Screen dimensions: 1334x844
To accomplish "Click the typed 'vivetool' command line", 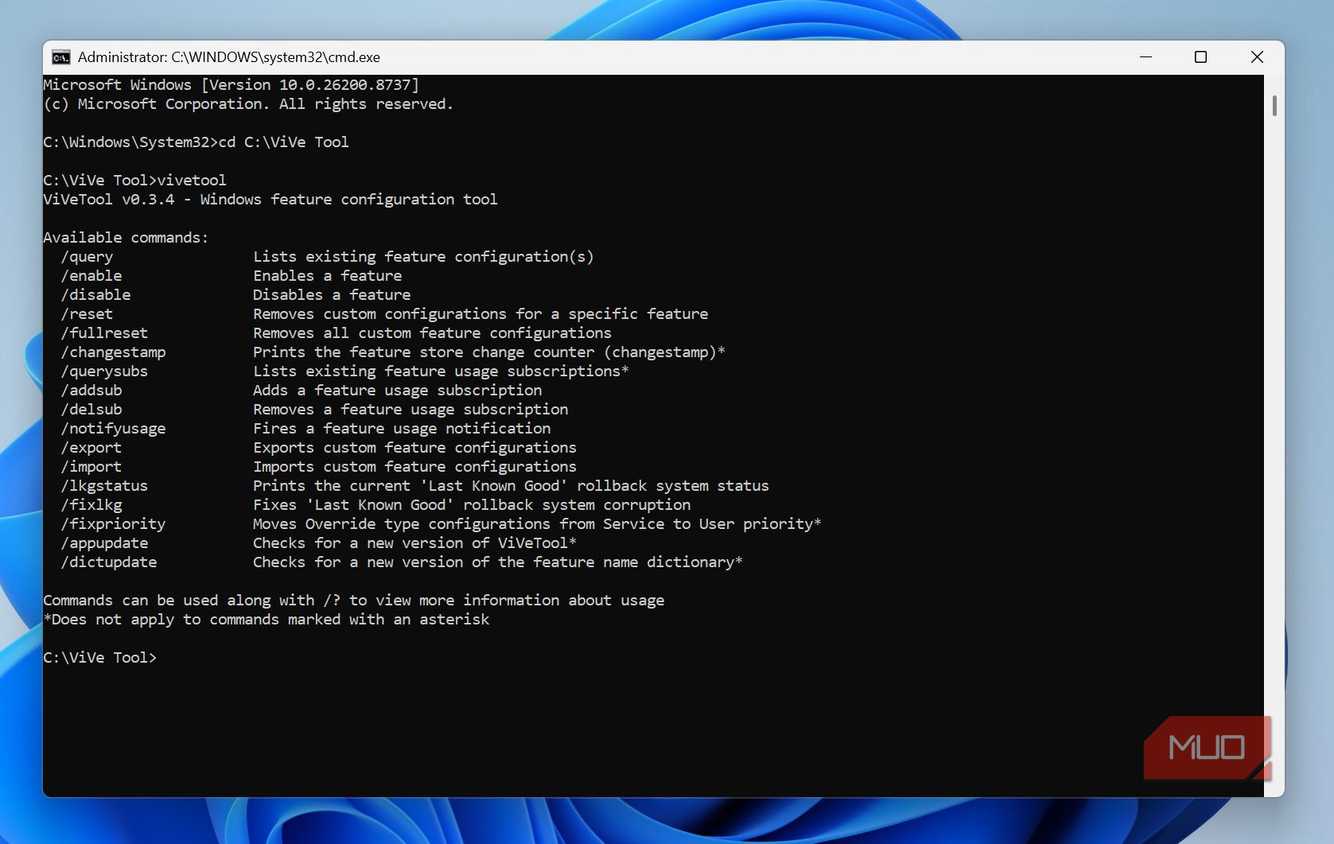I will click(x=192, y=180).
